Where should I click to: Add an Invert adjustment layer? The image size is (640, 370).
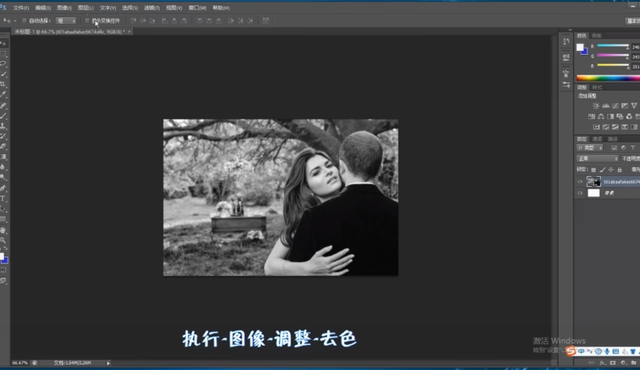(596, 127)
